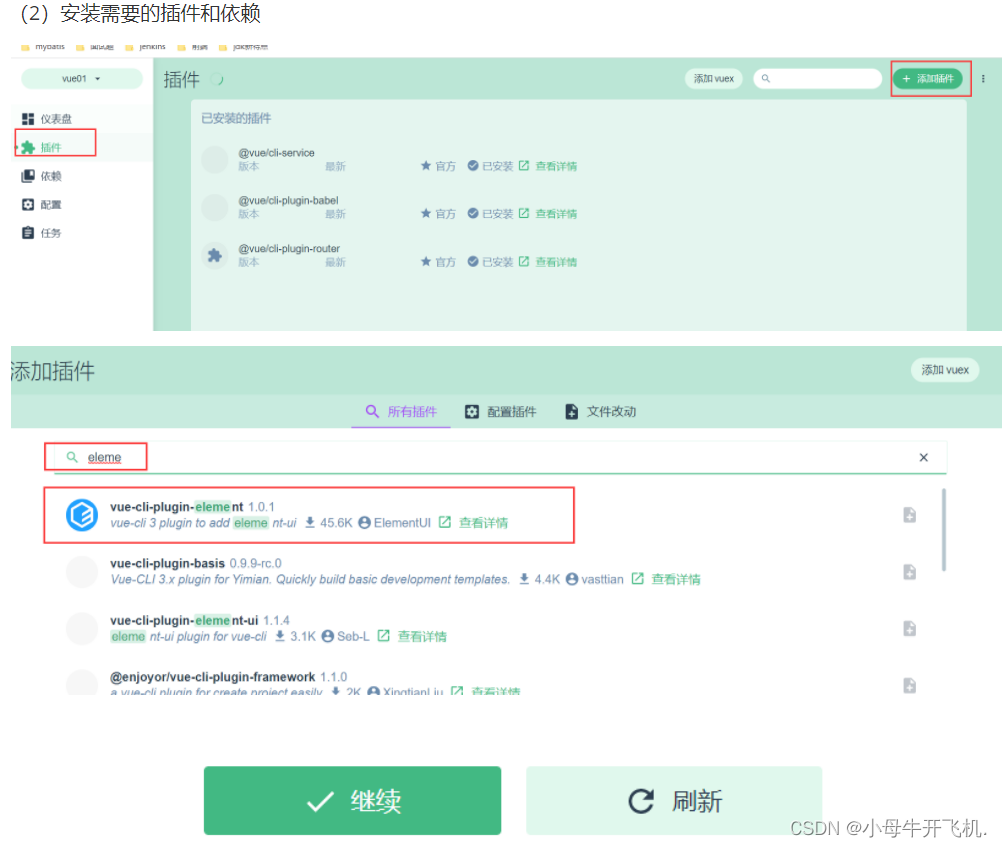Image resolution: width=1002 pixels, height=847 pixels.
Task: Click the plugin search field in header
Action: pyautogui.click(x=818, y=79)
